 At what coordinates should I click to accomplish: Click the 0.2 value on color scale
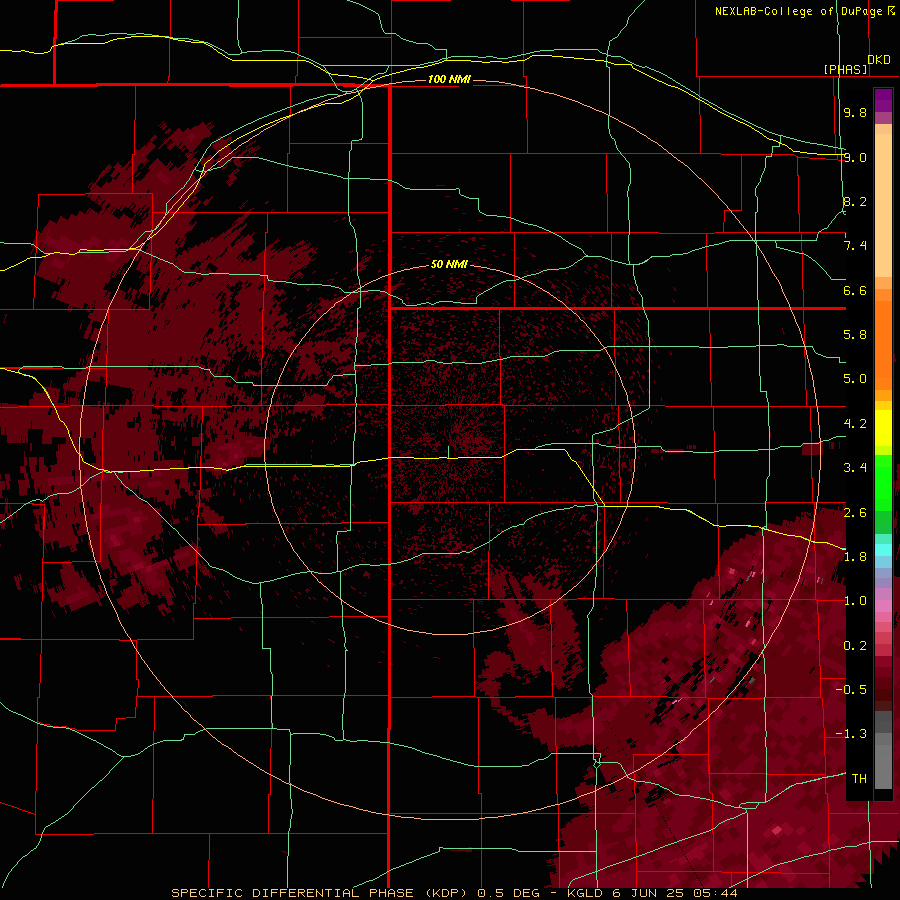pyautogui.click(x=855, y=646)
